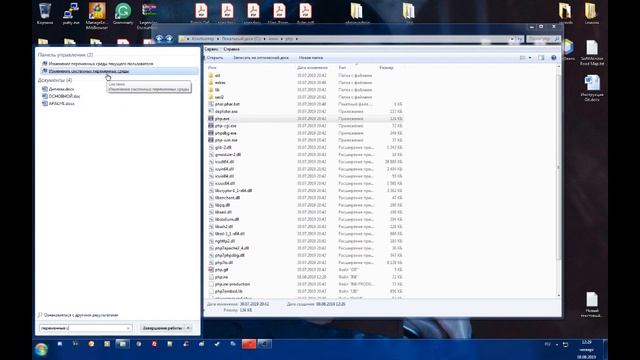640x360 pixels.
Task: Open Explorer help question mark icon
Action: [554, 58]
